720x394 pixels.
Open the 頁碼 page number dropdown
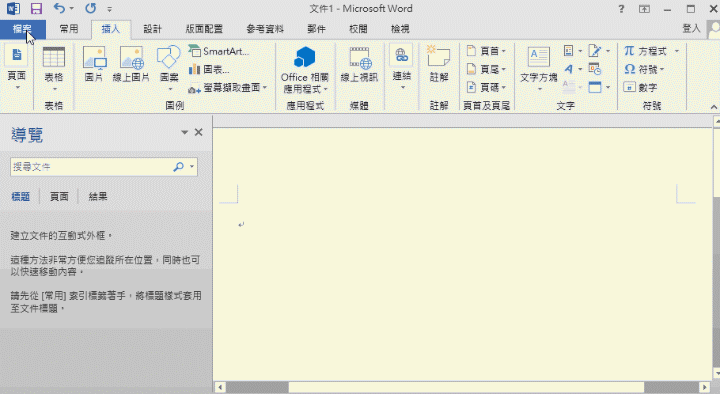pos(486,87)
